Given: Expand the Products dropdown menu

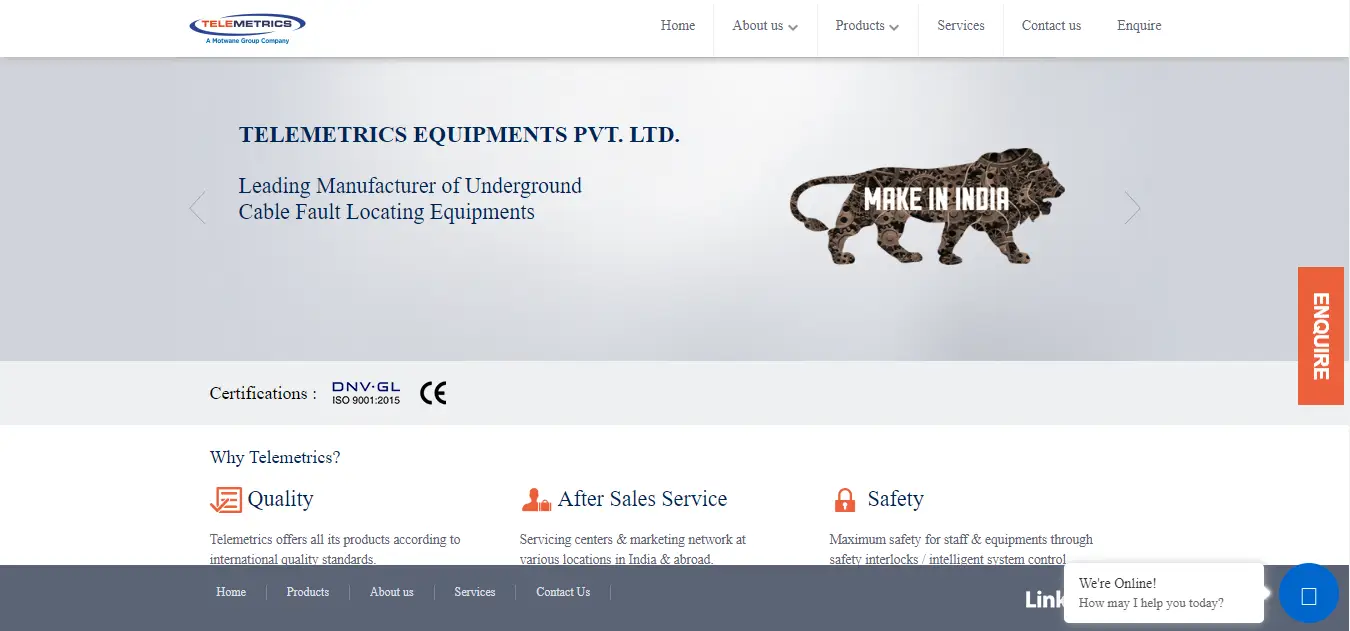Looking at the screenshot, I should click(867, 26).
